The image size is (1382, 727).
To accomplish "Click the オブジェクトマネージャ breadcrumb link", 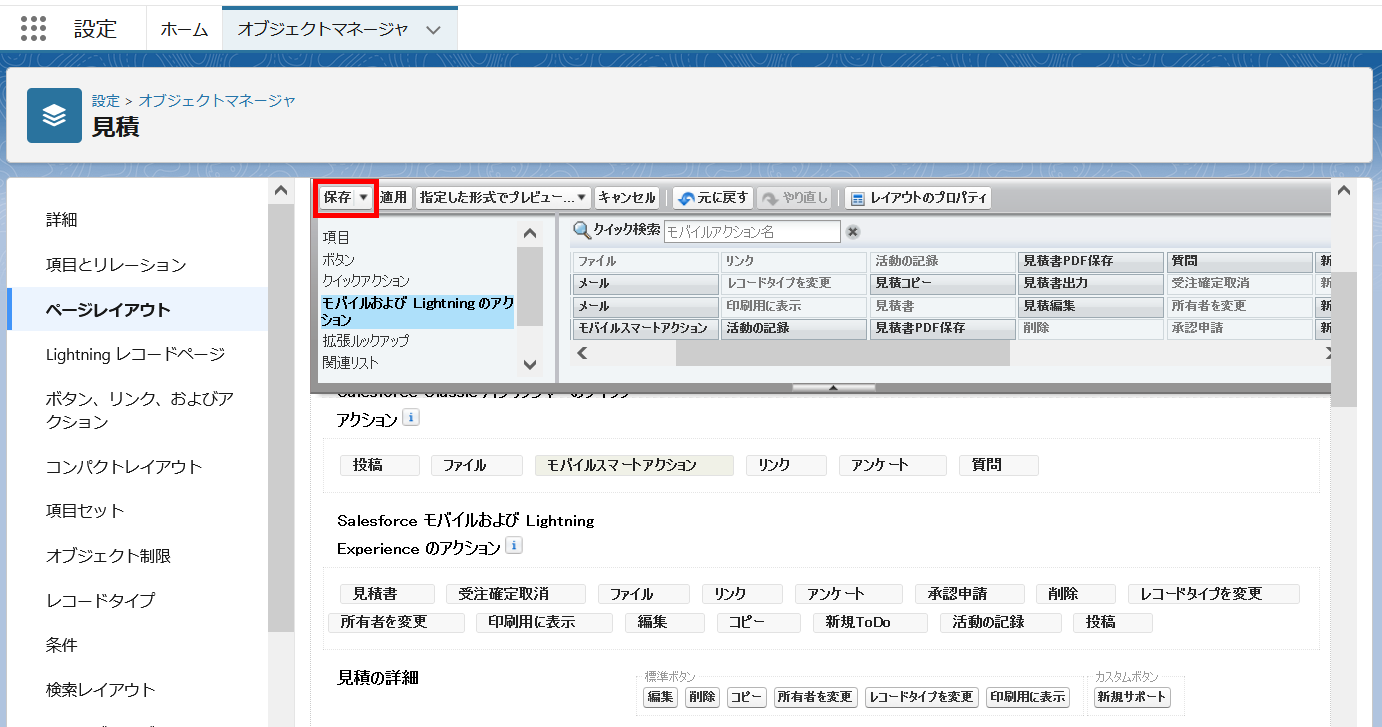I will (x=217, y=100).
